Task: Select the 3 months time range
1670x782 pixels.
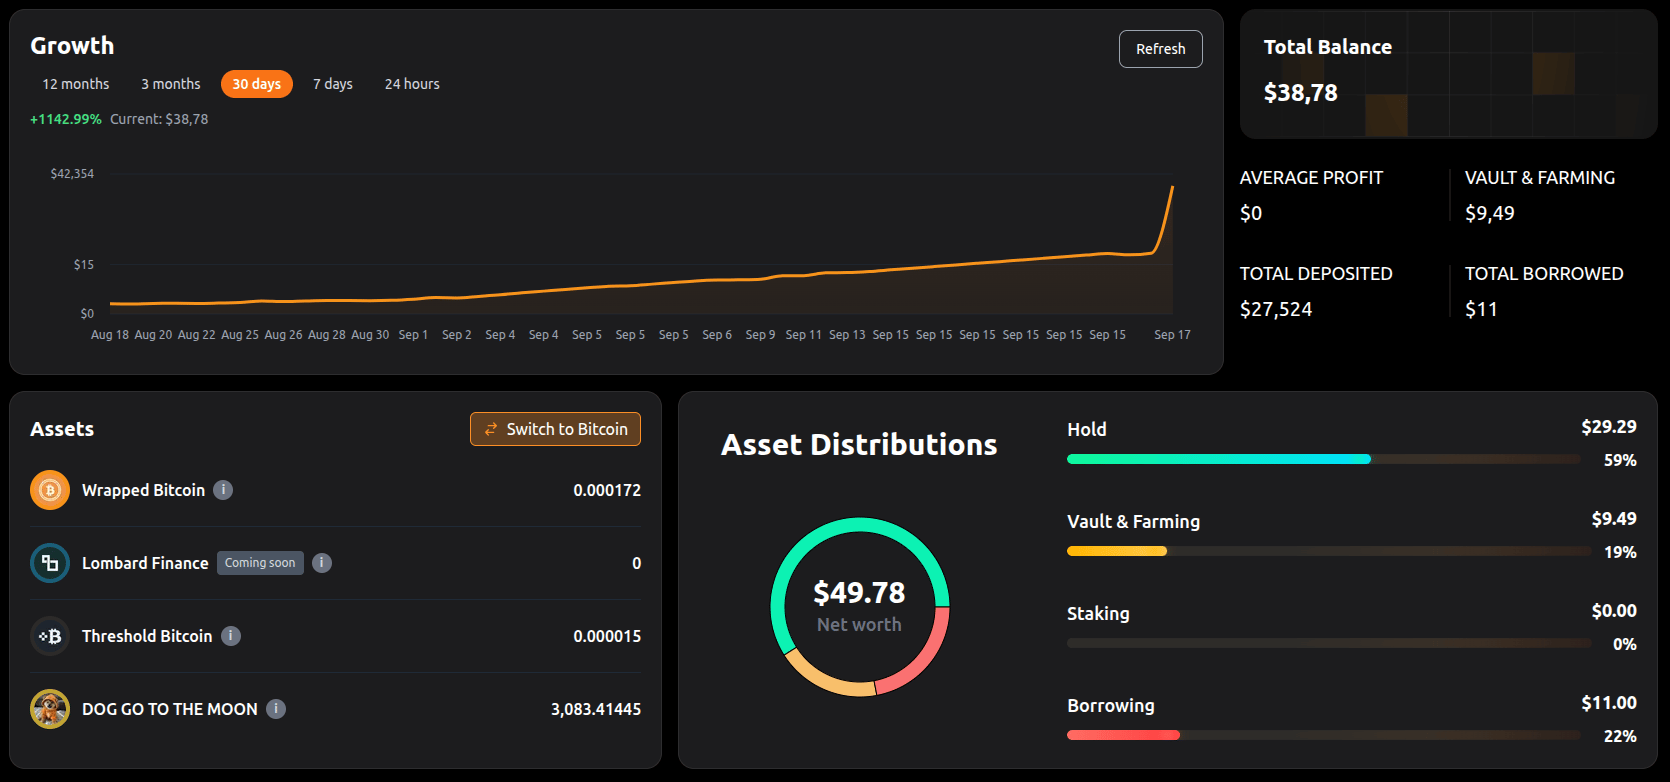Action: click(x=171, y=84)
